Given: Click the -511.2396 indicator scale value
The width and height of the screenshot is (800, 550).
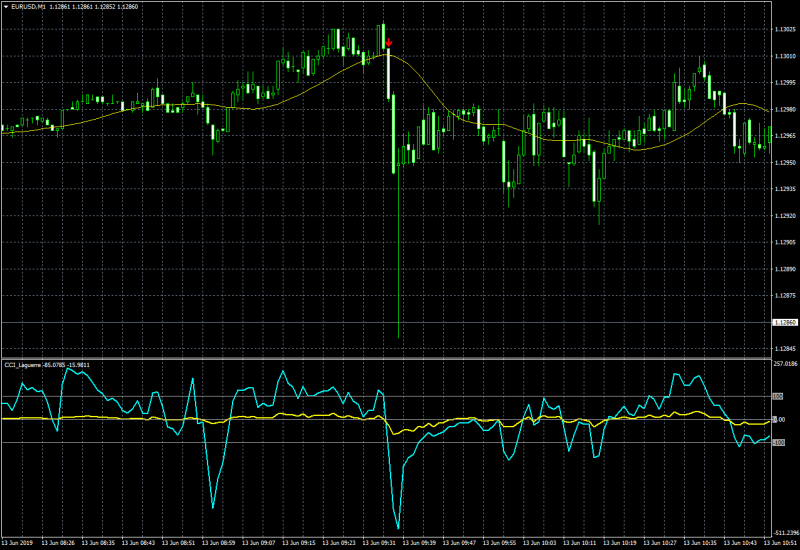Looking at the screenshot, I should click(786, 533).
